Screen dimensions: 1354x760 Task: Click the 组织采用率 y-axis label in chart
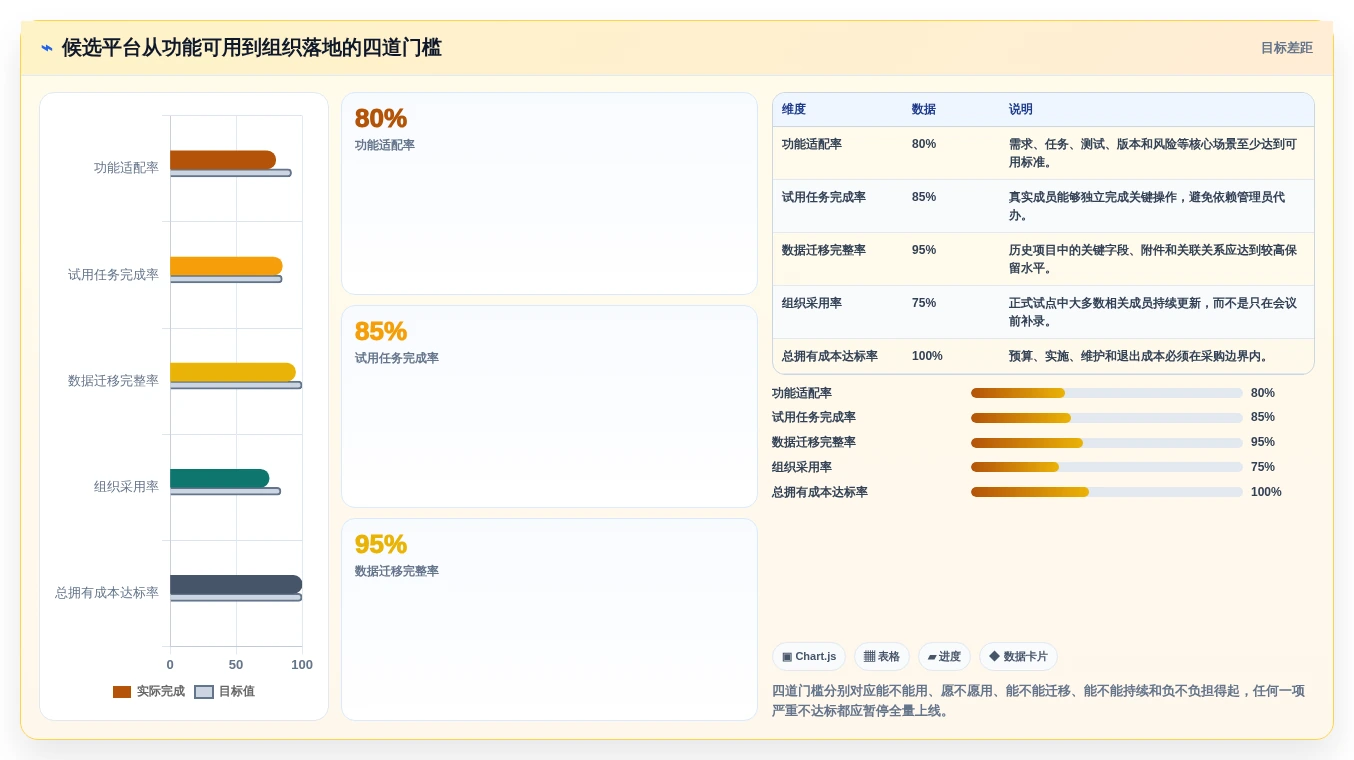(126, 487)
